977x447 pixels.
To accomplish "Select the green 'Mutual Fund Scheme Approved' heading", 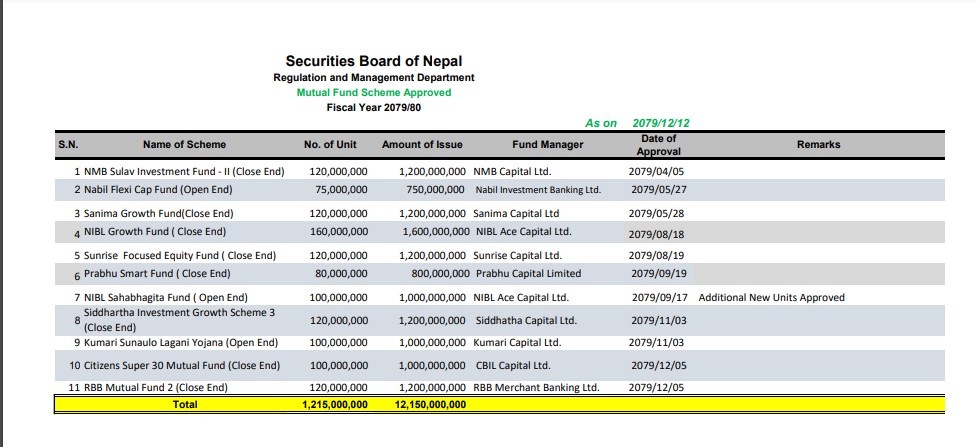I will (373, 92).
